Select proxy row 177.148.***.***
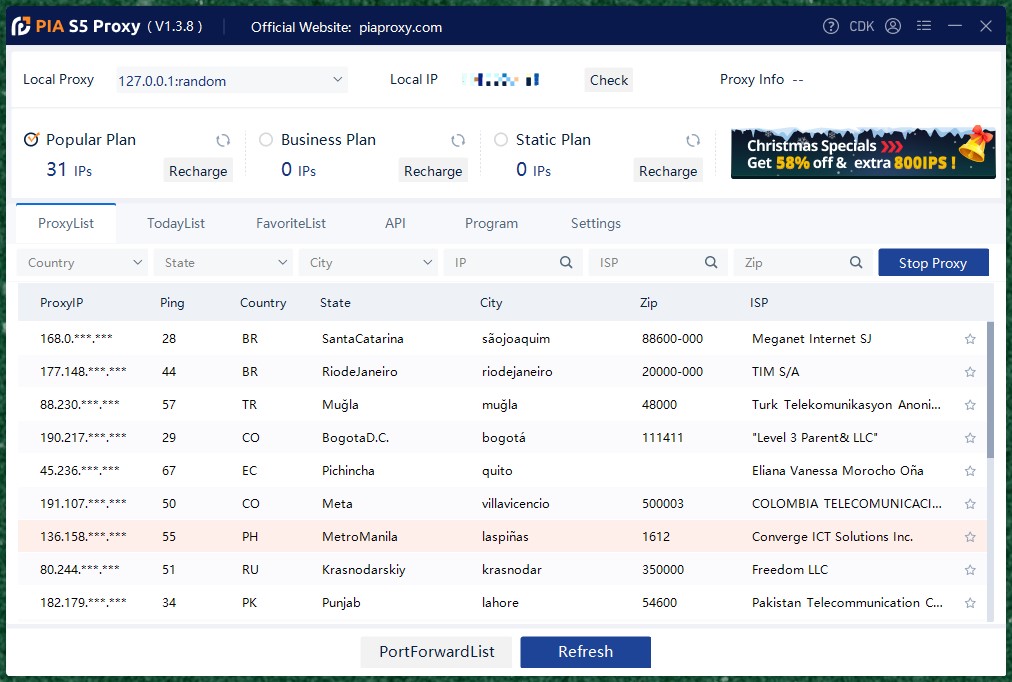Viewport: 1012px width, 682px height. (x=502, y=372)
